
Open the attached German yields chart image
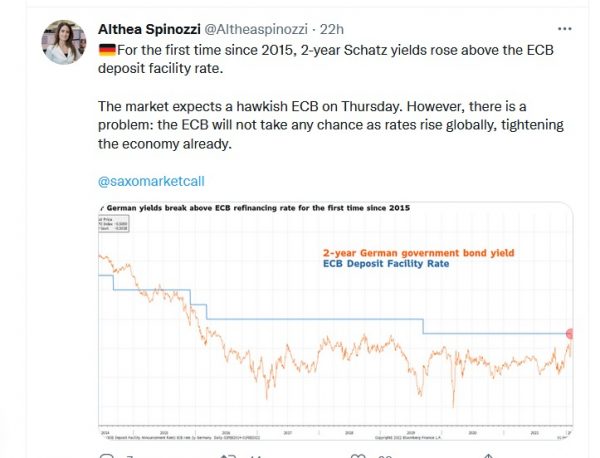click(336, 321)
